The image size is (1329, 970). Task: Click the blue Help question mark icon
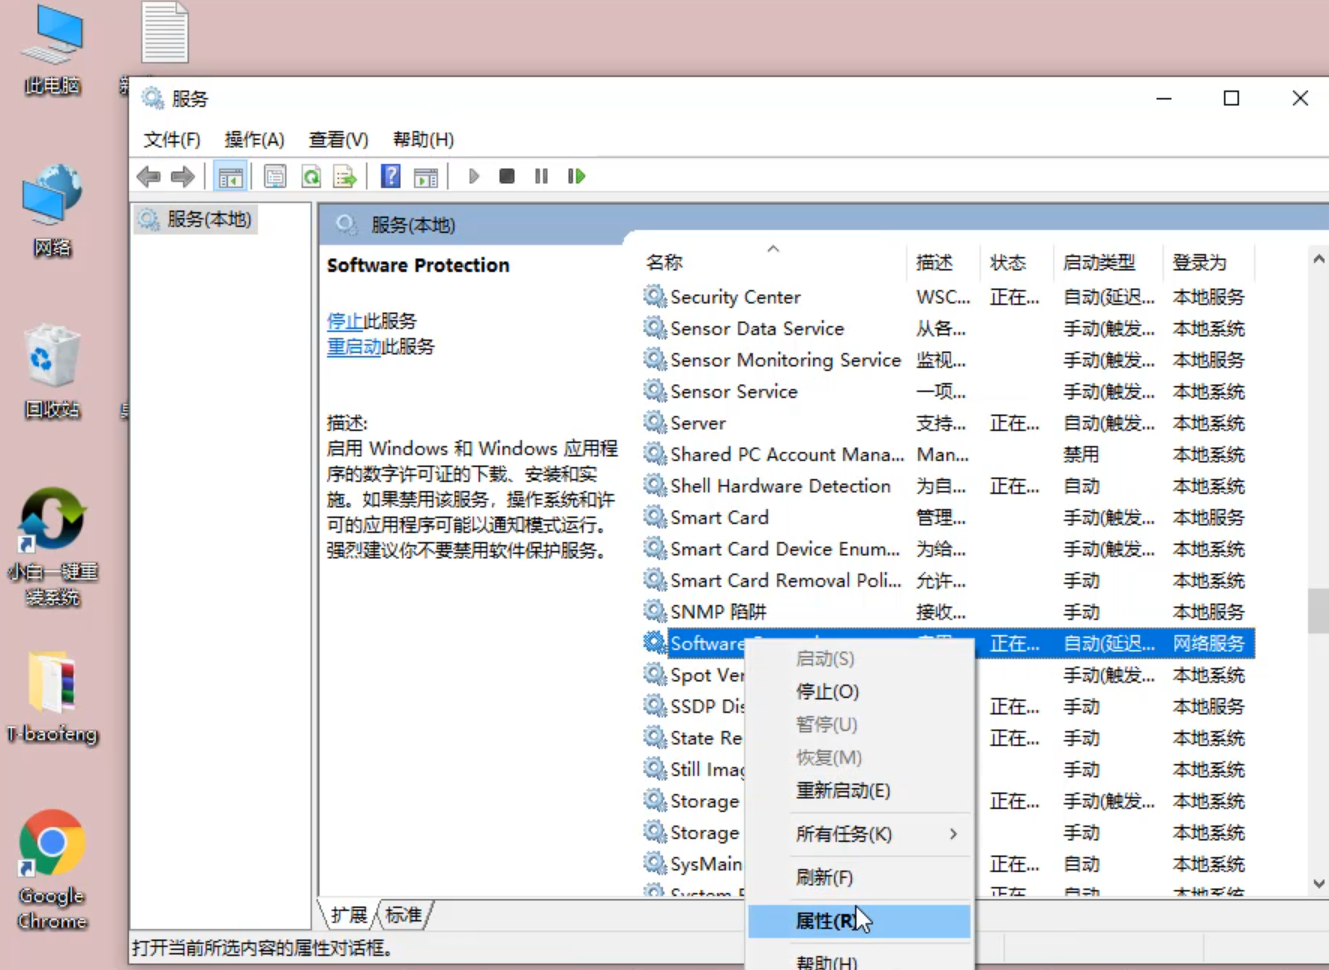[x=391, y=177]
